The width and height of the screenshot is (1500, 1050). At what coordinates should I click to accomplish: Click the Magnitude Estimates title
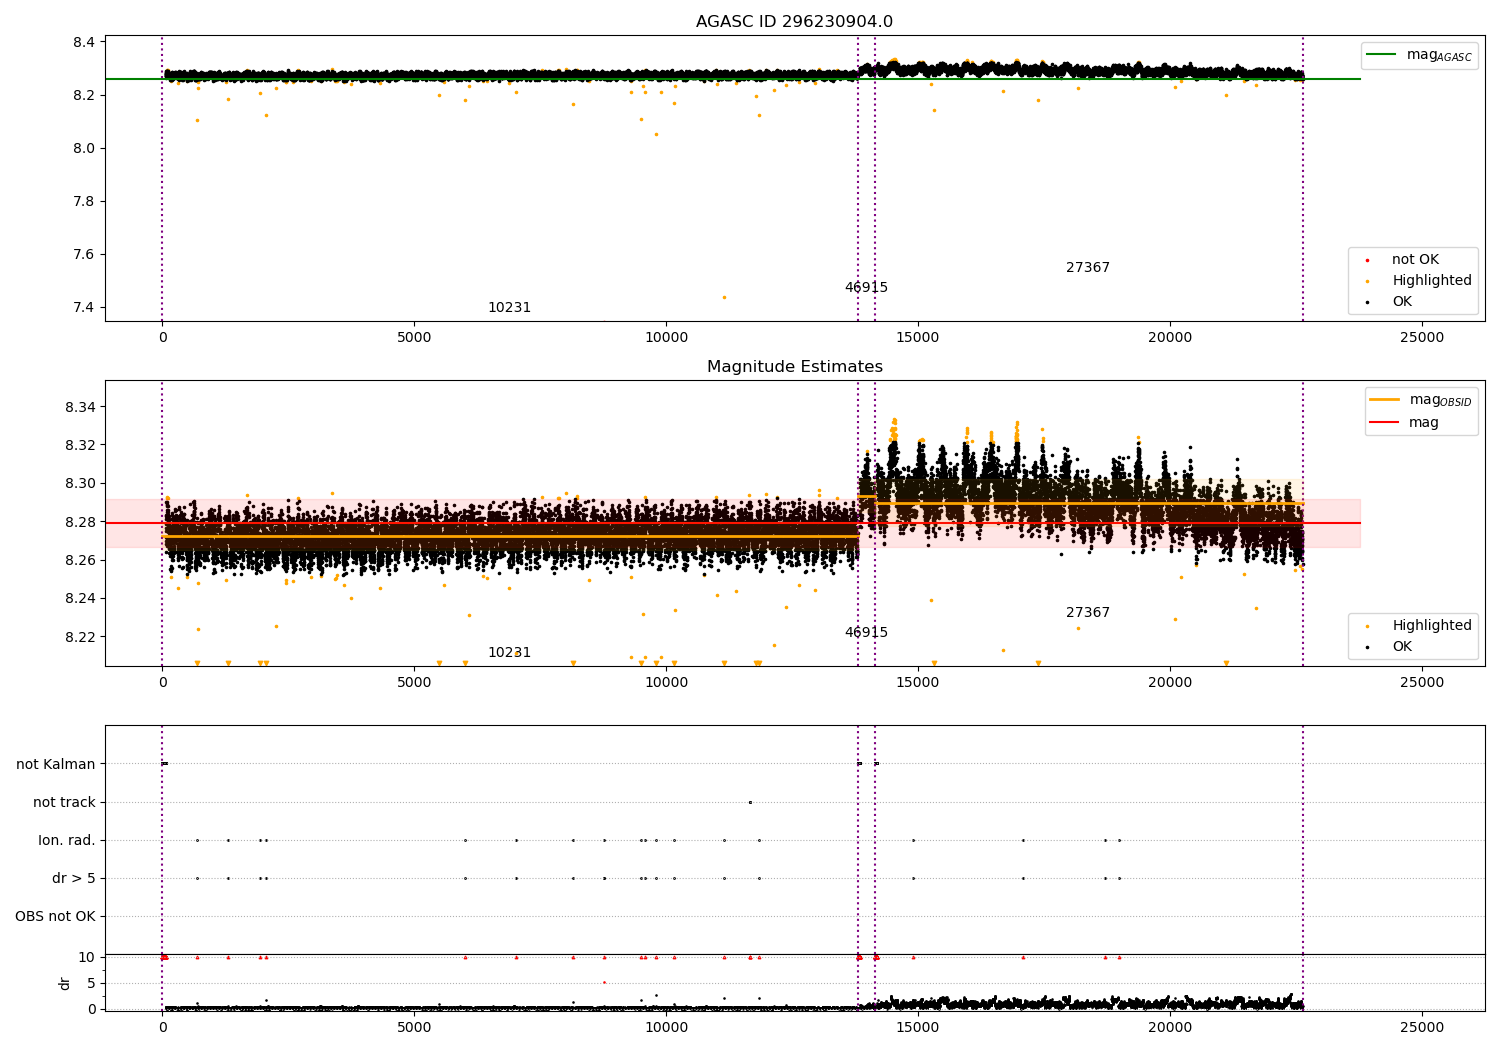[x=795, y=367]
